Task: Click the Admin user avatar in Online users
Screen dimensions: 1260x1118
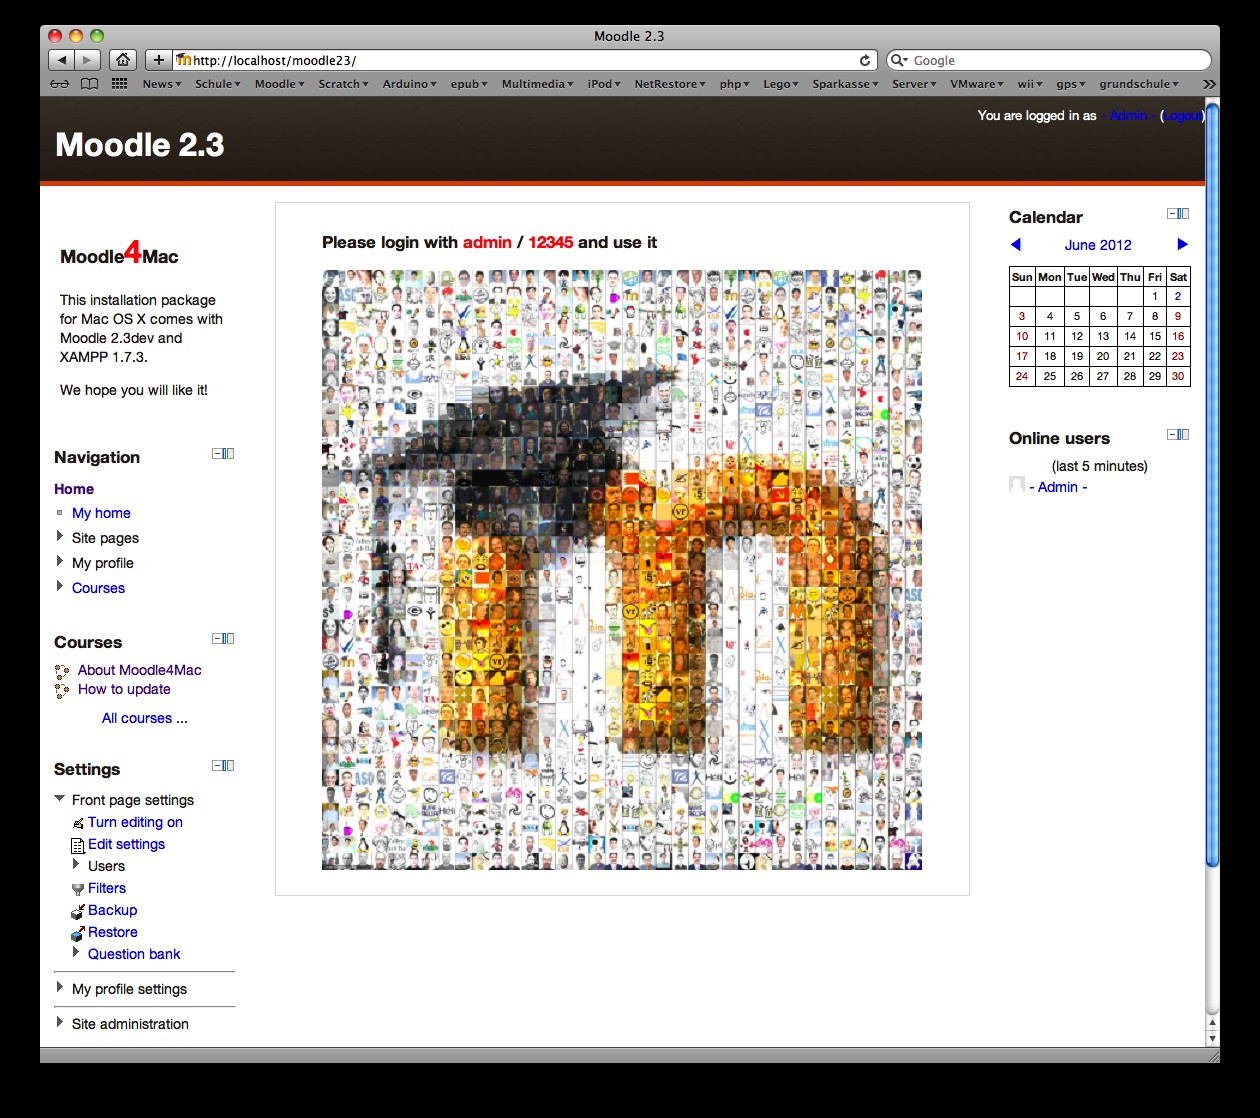Action: [x=1017, y=485]
